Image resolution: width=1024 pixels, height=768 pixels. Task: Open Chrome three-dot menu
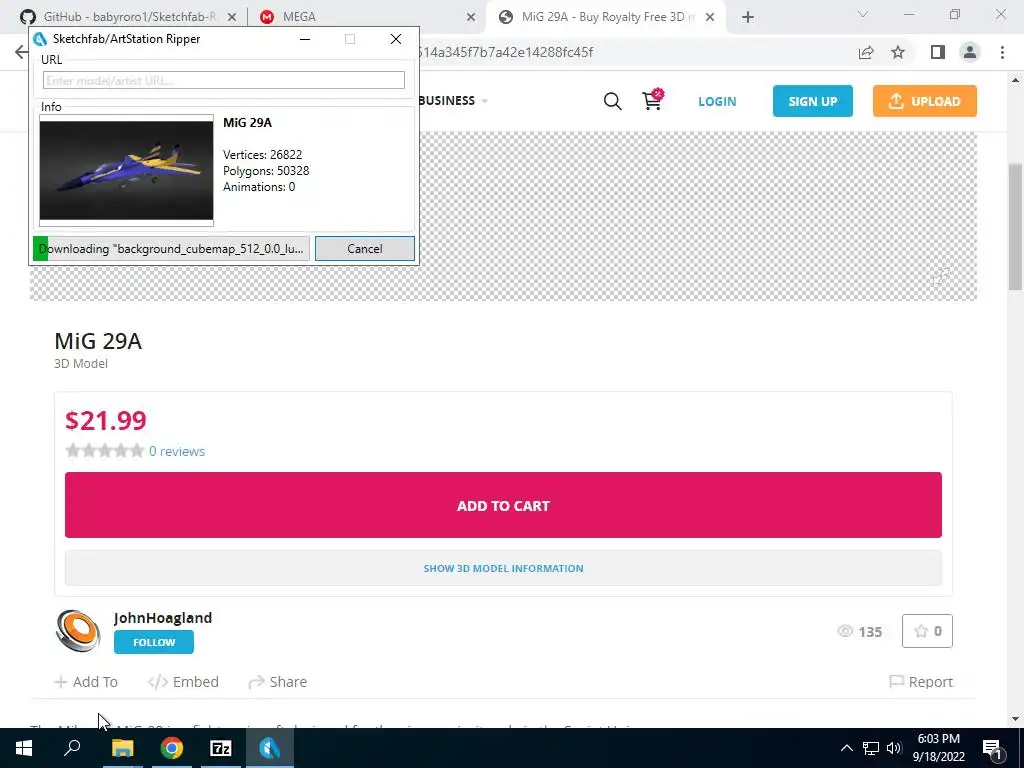pos(1002,52)
